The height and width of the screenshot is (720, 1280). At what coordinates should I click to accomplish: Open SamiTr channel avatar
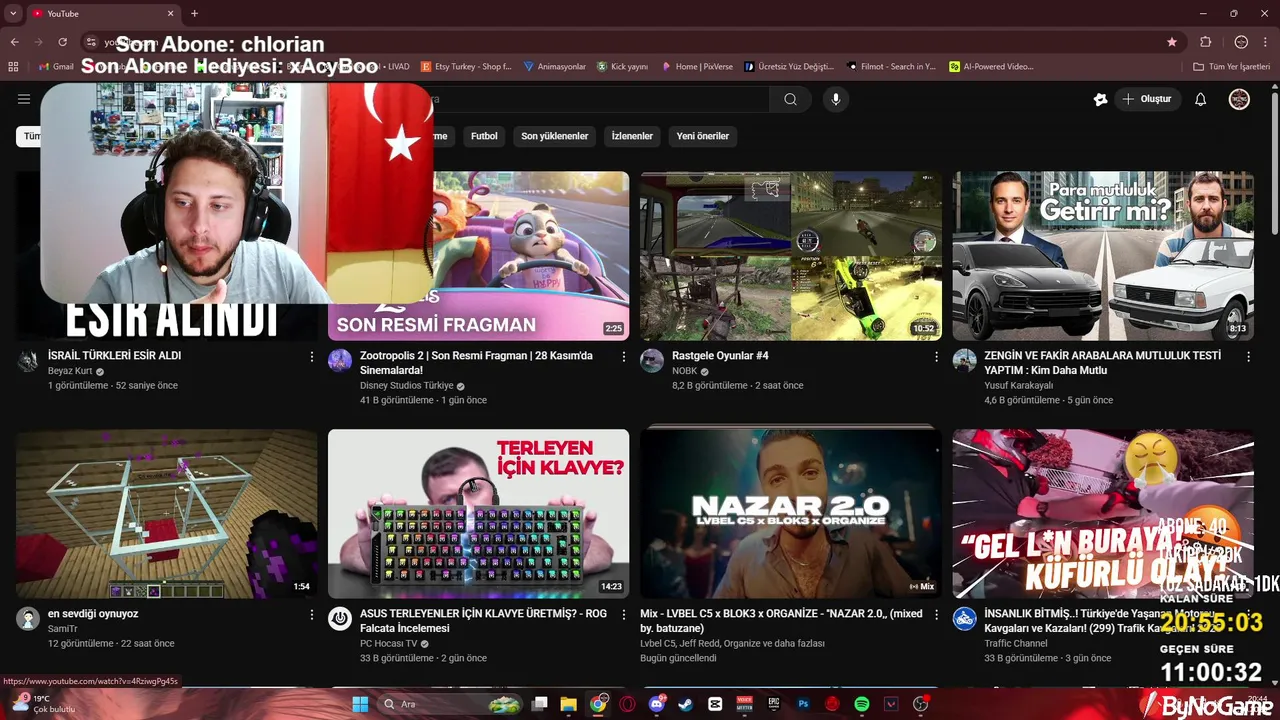click(28, 618)
